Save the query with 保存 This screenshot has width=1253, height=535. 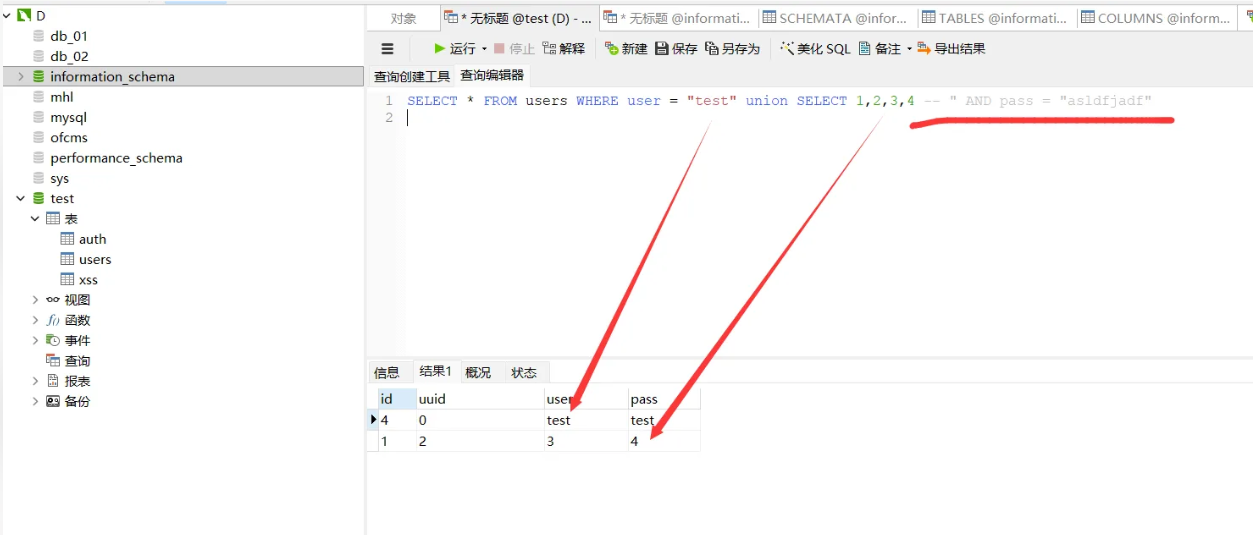pyautogui.click(x=676, y=49)
